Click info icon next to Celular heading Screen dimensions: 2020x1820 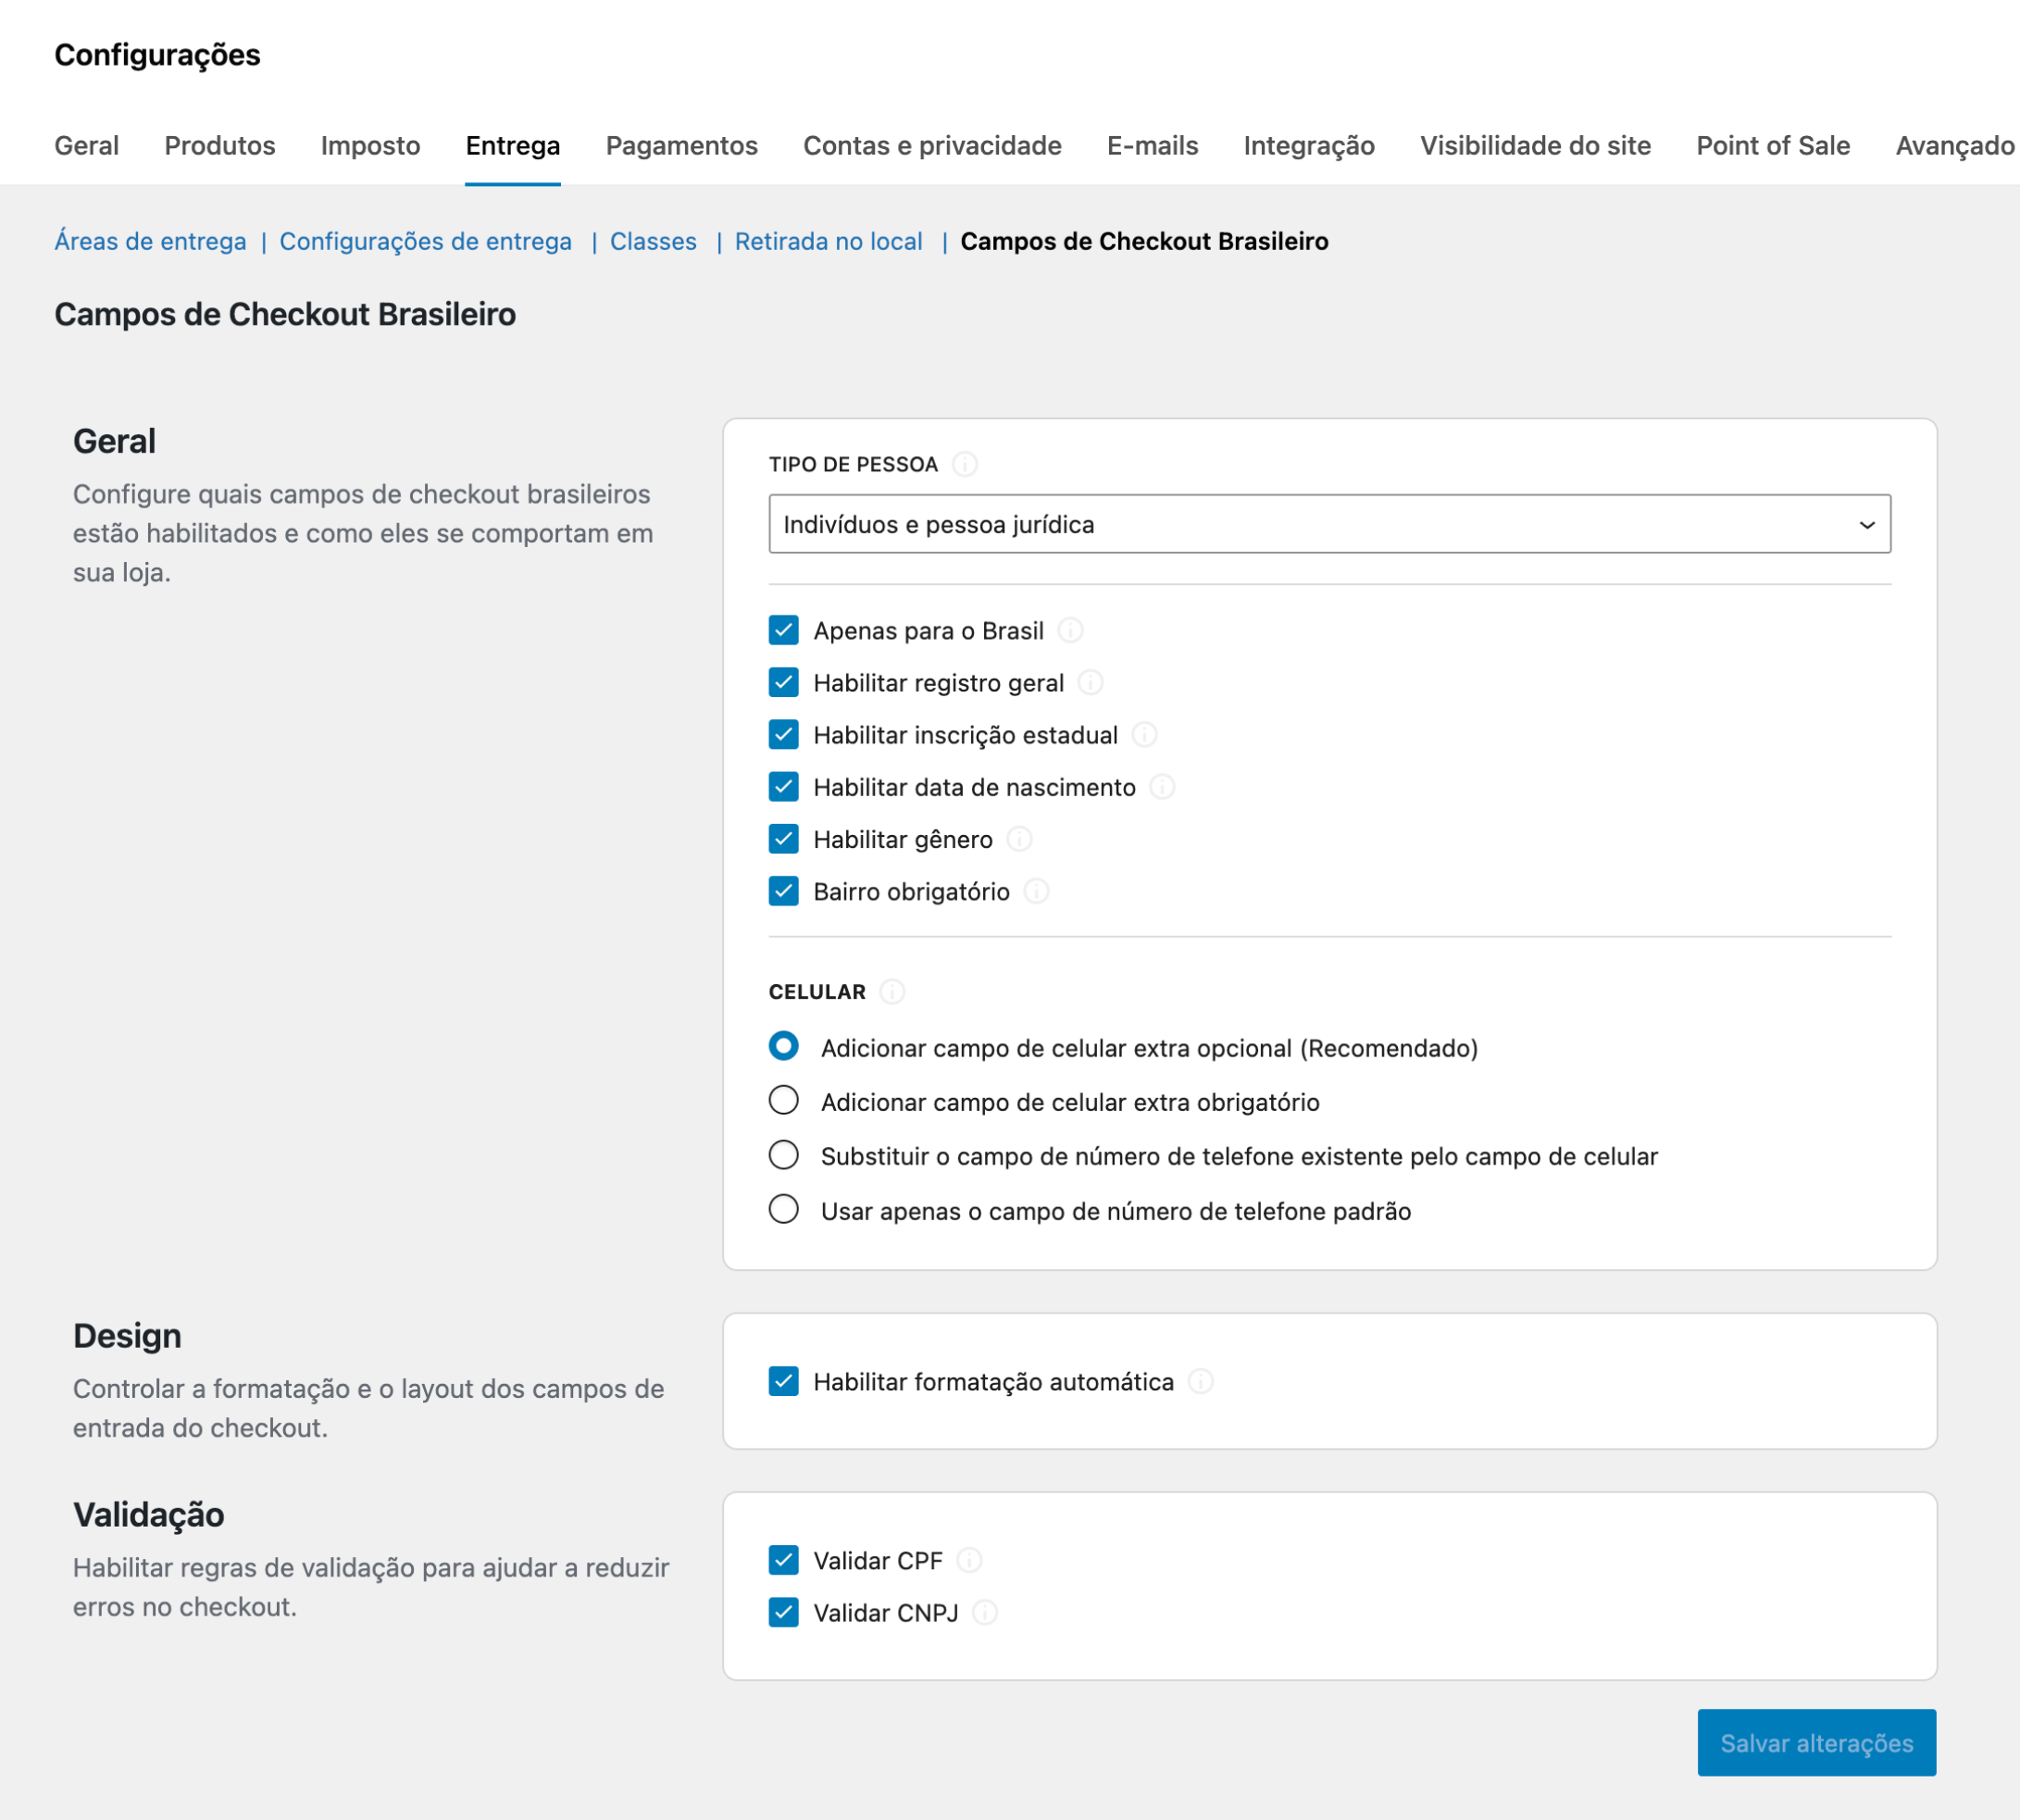click(892, 992)
